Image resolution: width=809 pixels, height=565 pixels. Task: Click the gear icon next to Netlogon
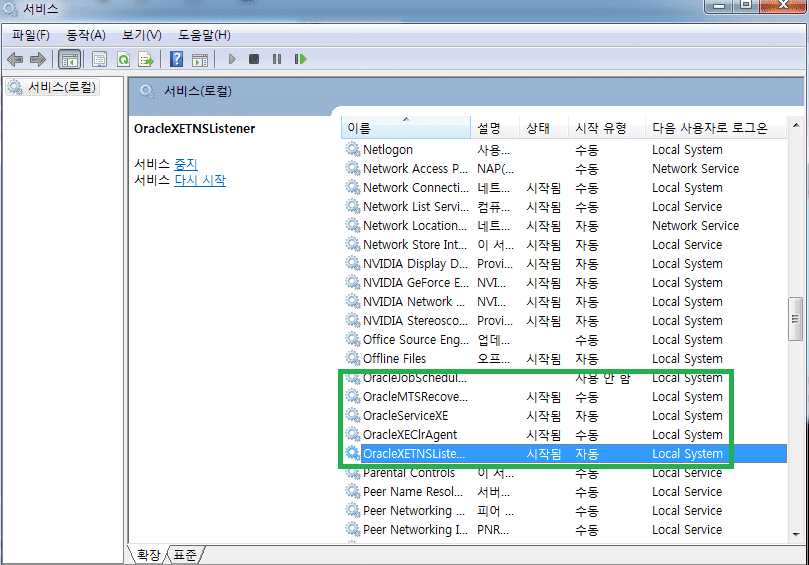pos(352,150)
